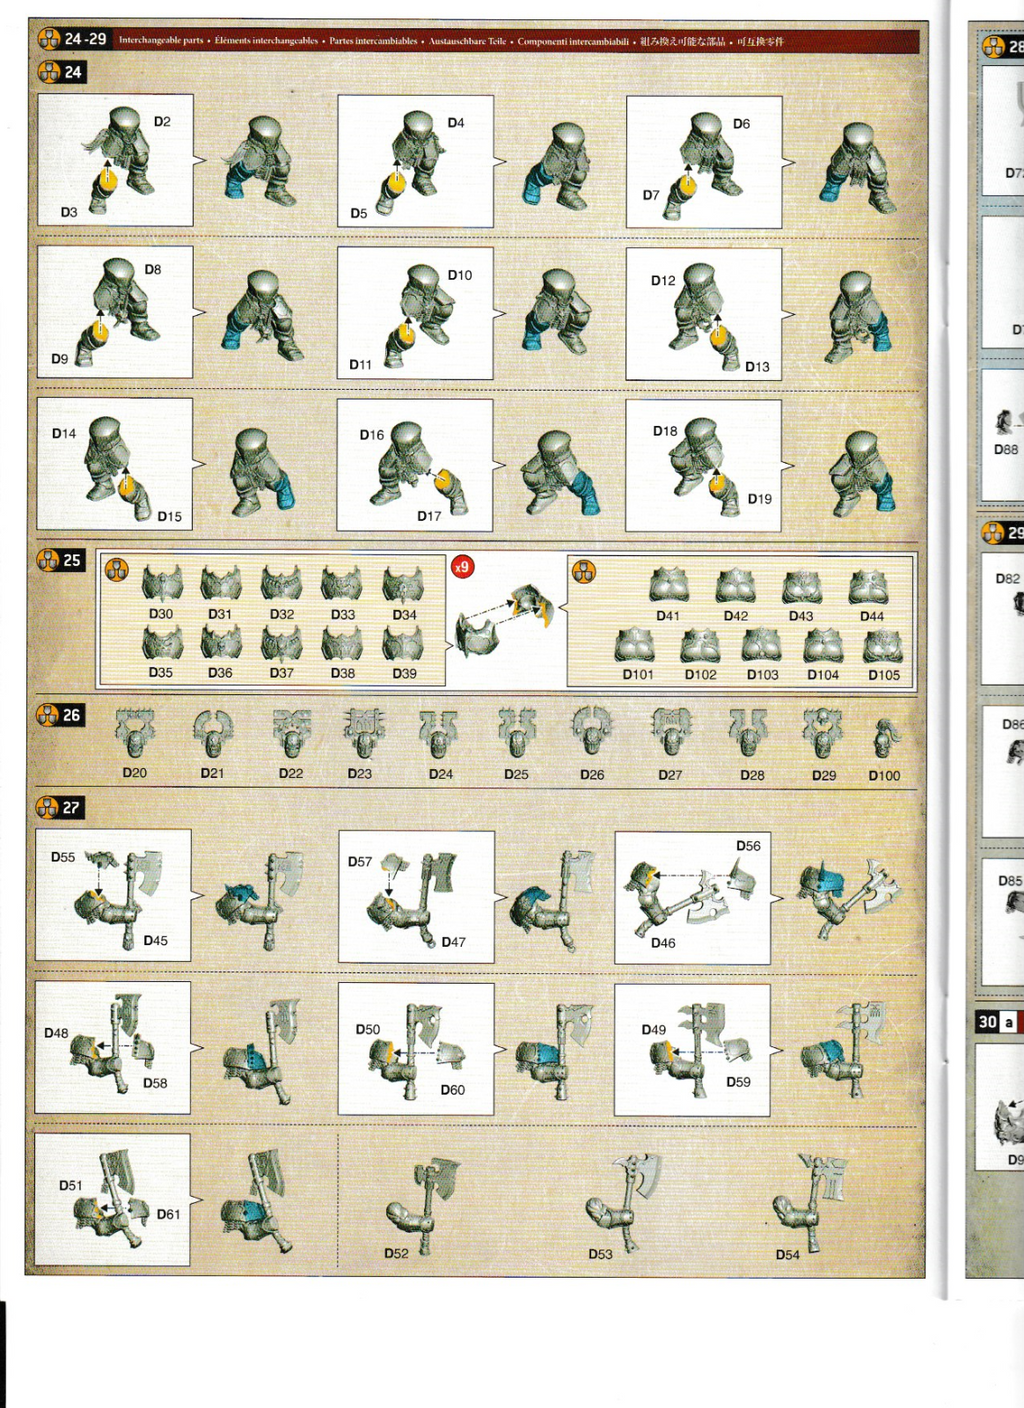Open the D56 and D46 dual-axe assembly panel
Screen dimensions: 1024x1408
coord(692,897)
